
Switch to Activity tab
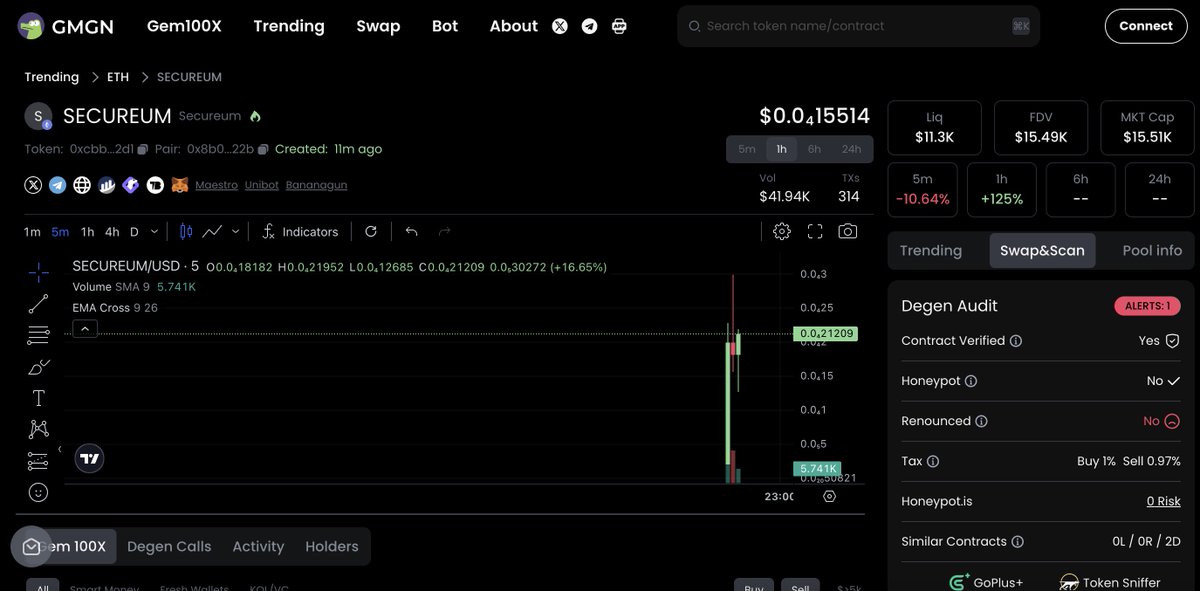(258, 546)
